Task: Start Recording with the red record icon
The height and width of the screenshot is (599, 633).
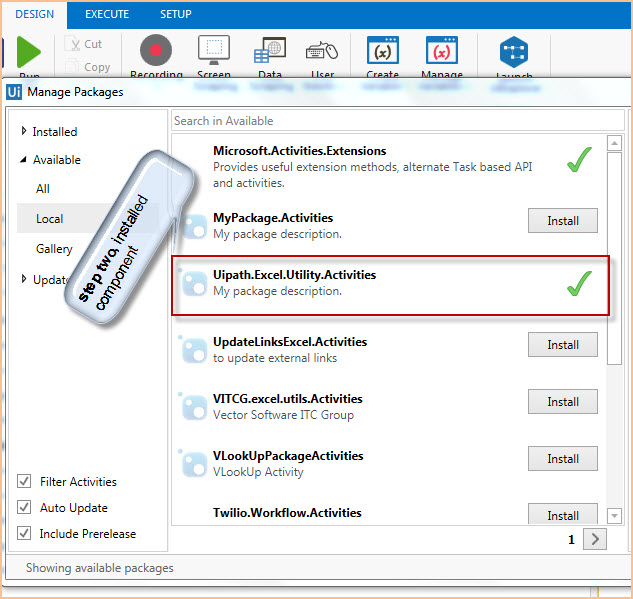Action: click(x=156, y=50)
